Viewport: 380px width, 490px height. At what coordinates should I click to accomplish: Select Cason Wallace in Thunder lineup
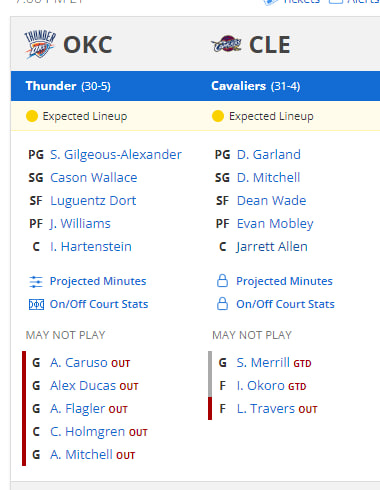point(94,178)
